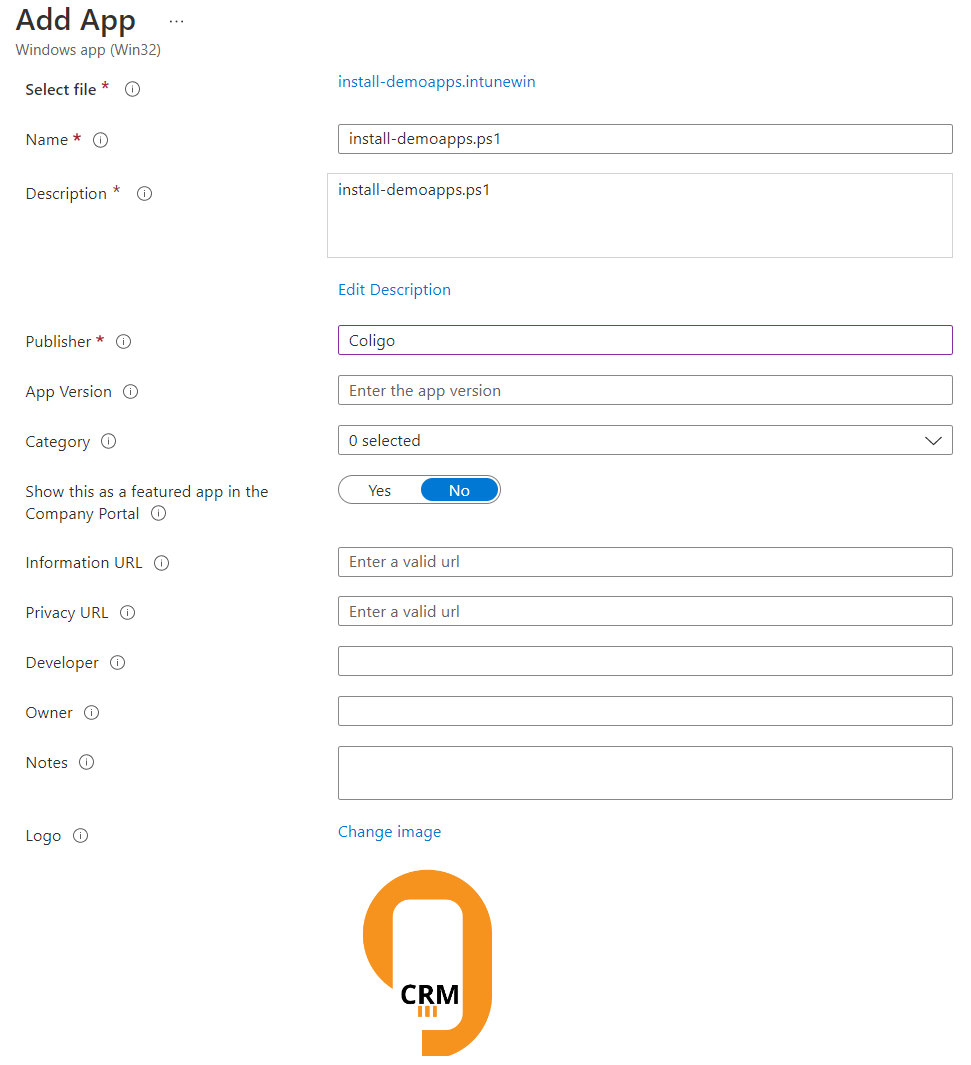This screenshot has width=971, height=1065.
Task: Open the Category info tooltip
Action: click(x=109, y=441)
